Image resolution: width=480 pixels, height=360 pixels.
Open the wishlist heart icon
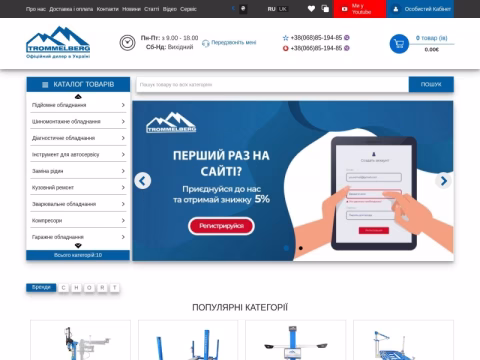311,9
